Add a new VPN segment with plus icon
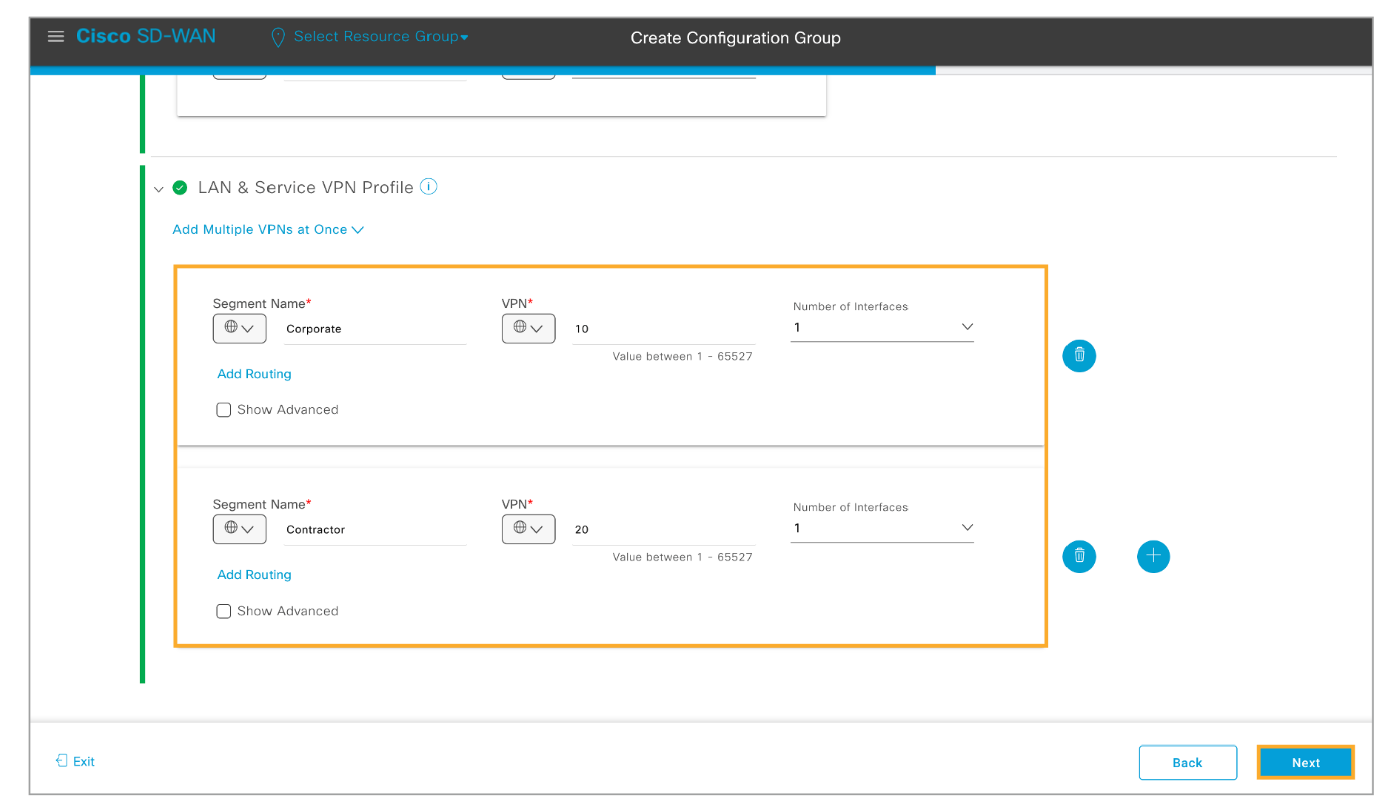1389x804 pixels. click(x=1152, y=556)
